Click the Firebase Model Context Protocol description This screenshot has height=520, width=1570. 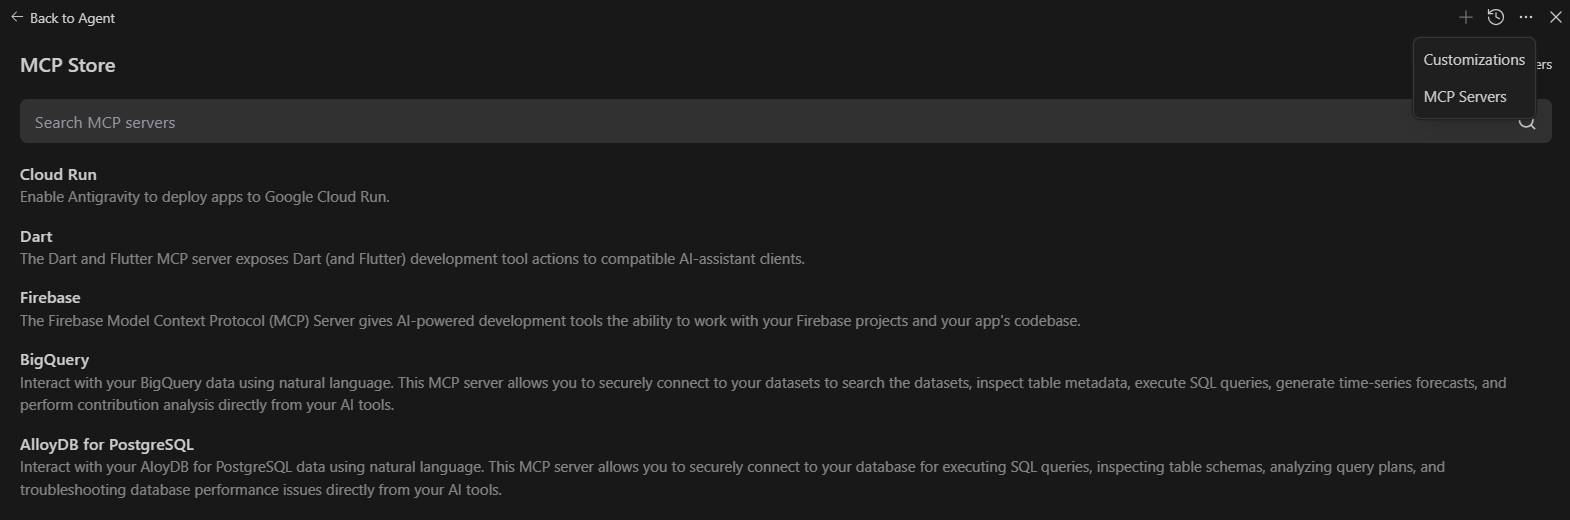pos(550,321)
